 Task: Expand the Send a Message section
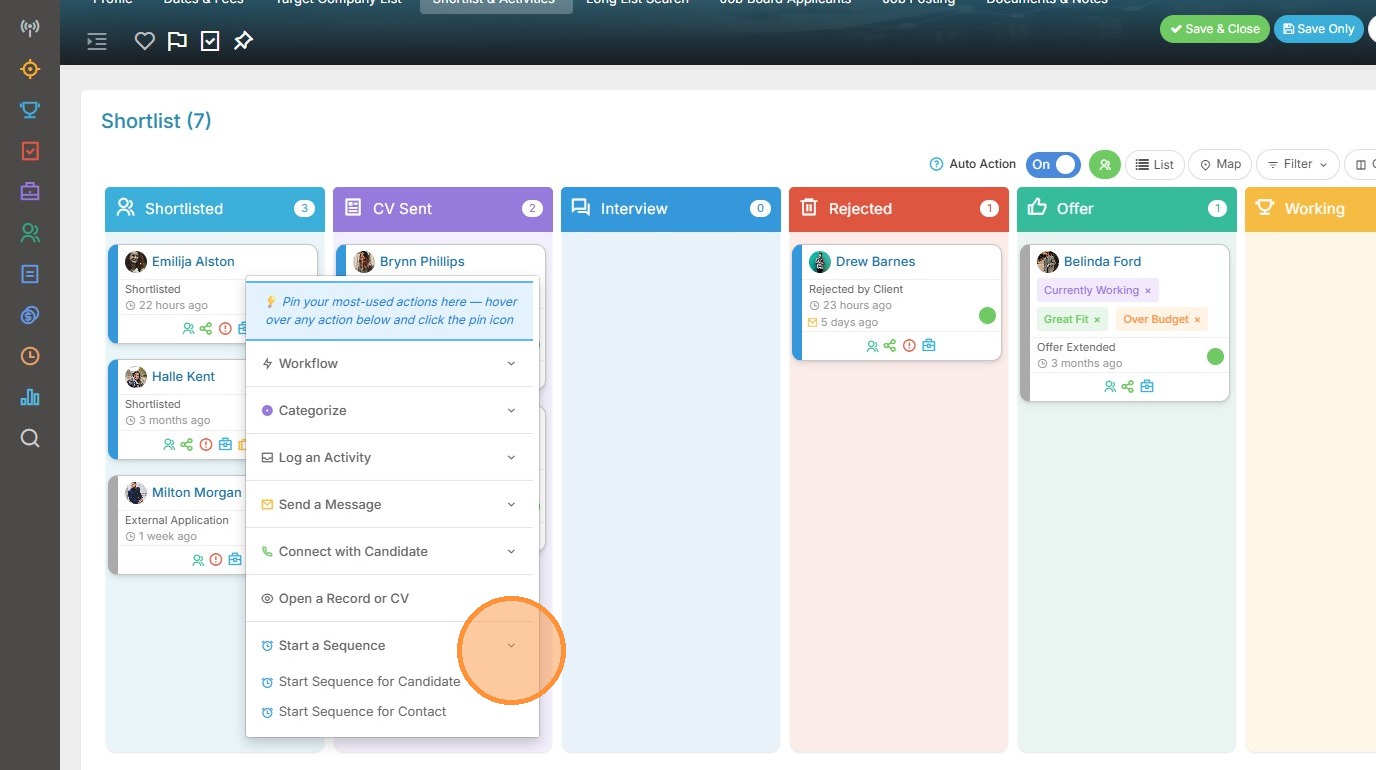390,505
